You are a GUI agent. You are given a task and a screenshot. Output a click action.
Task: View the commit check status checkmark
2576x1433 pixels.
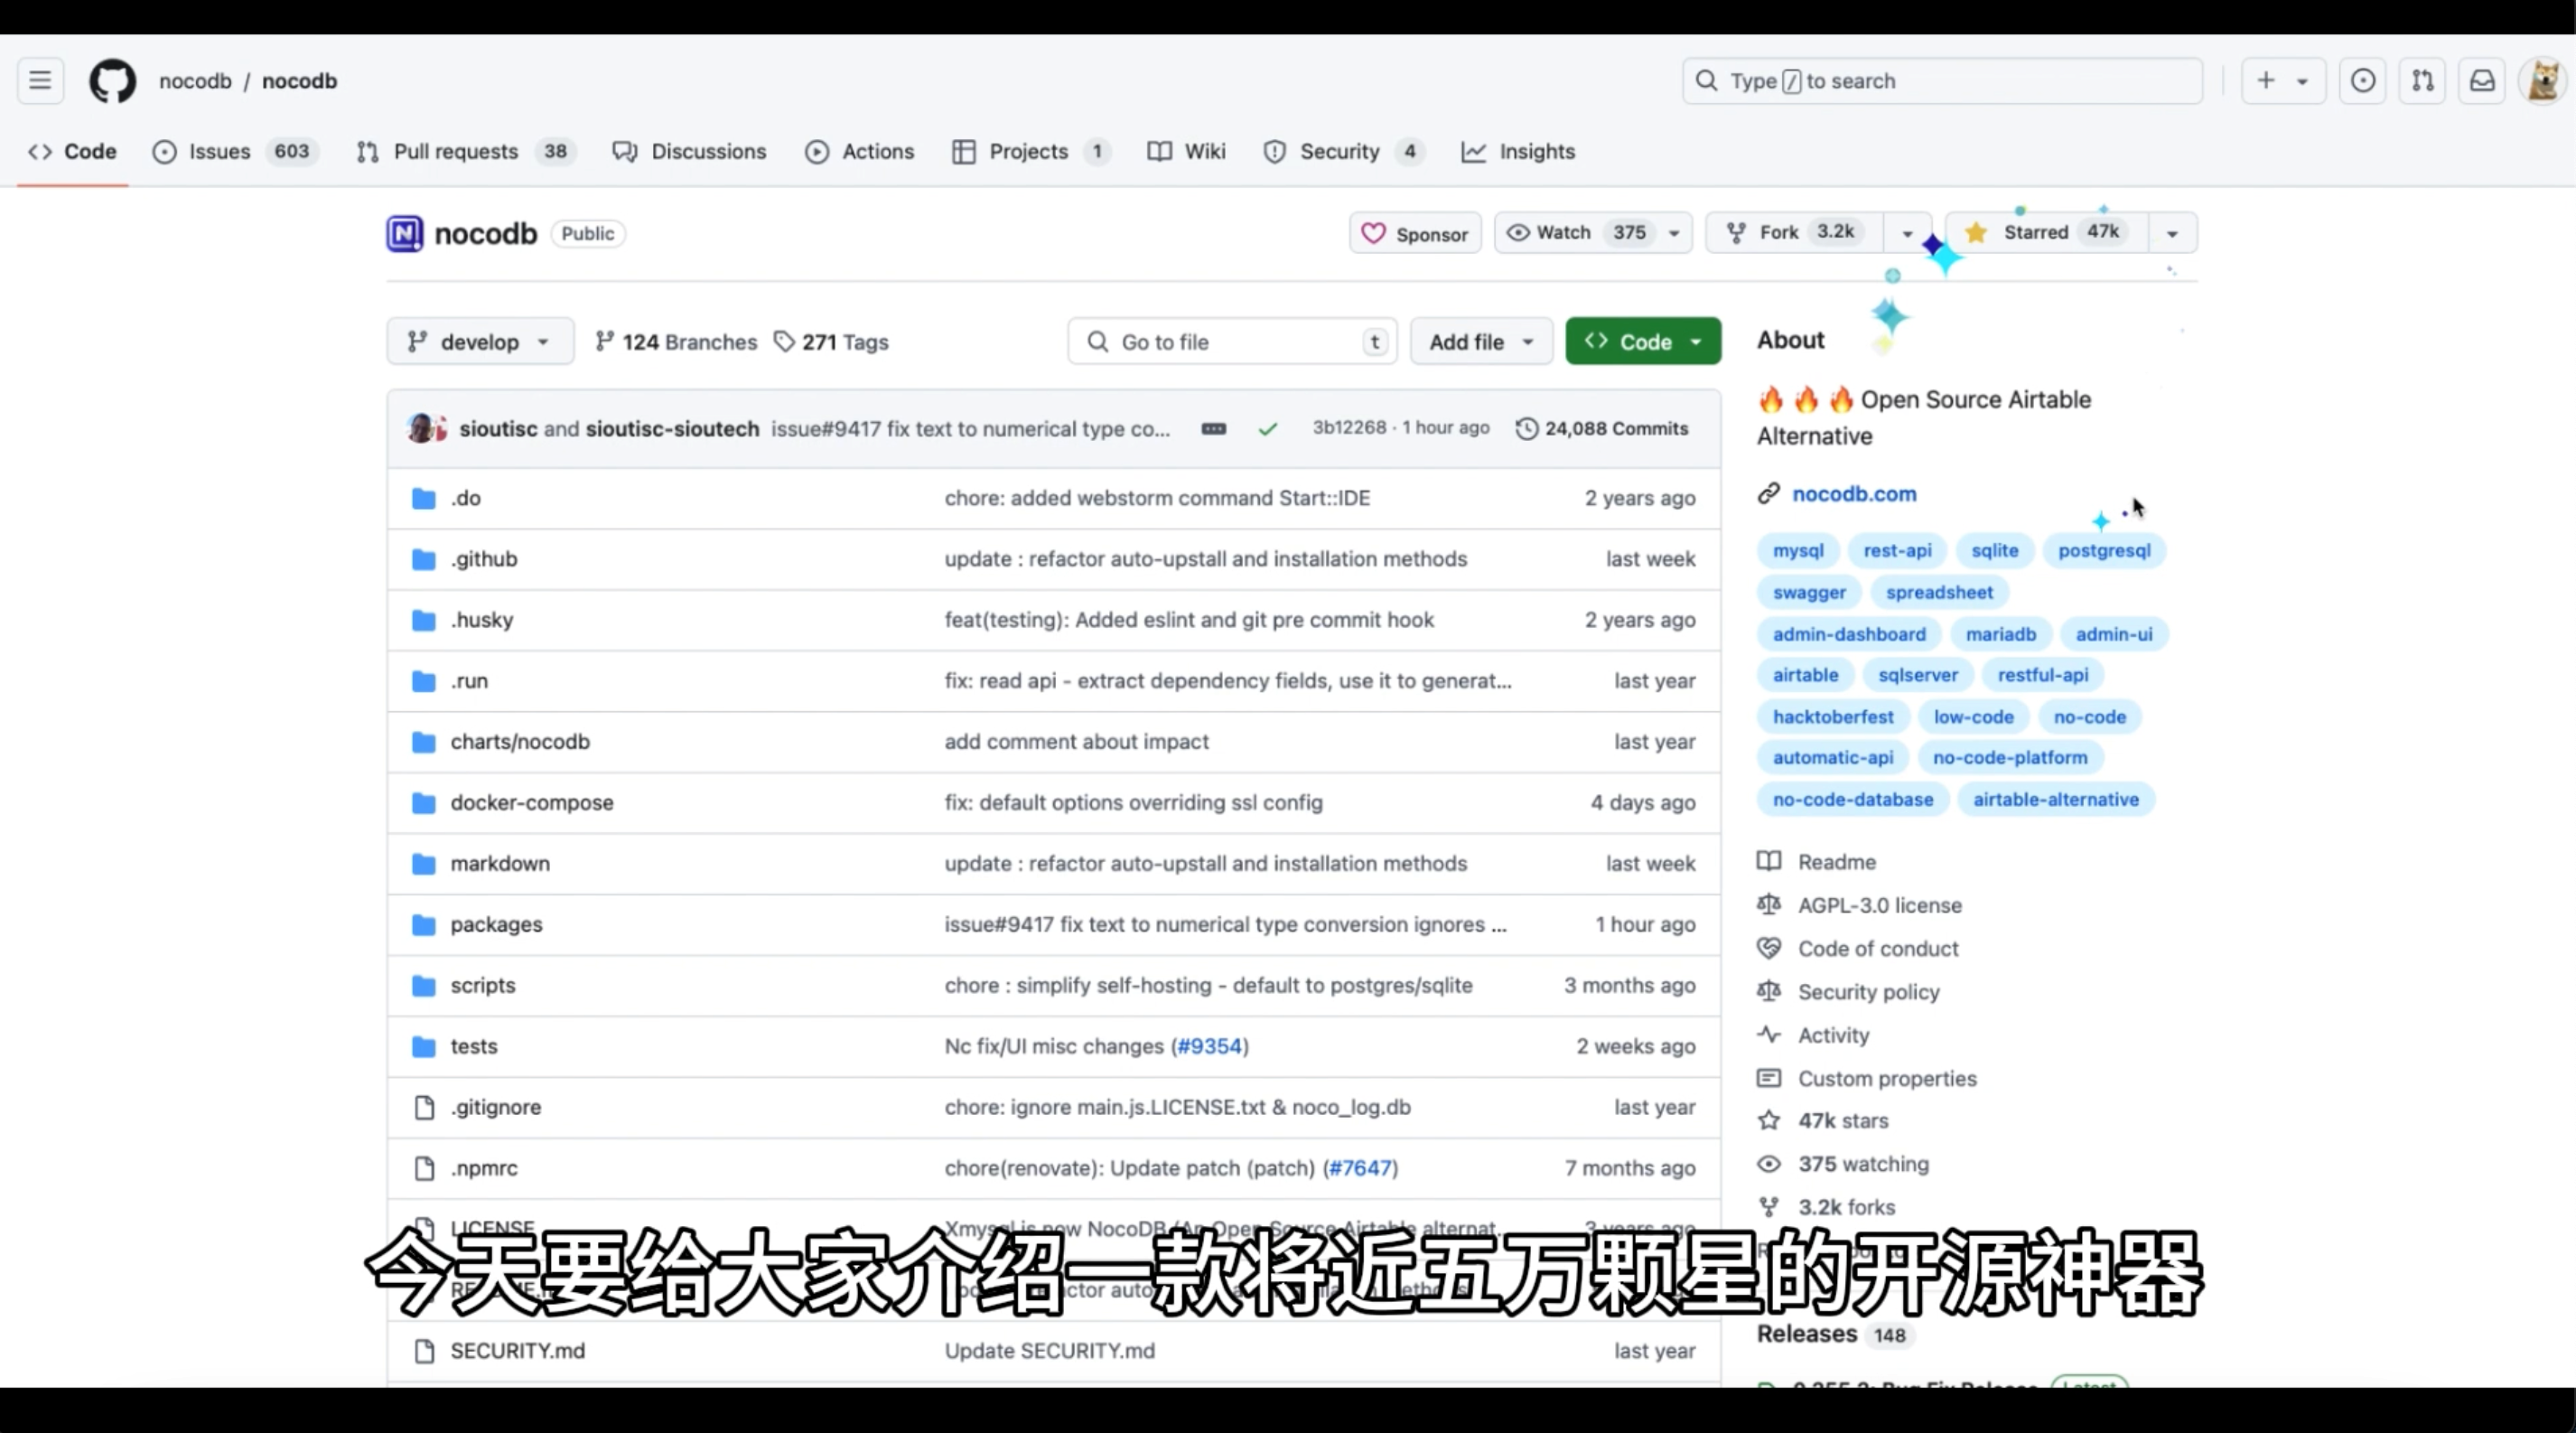1267,429
